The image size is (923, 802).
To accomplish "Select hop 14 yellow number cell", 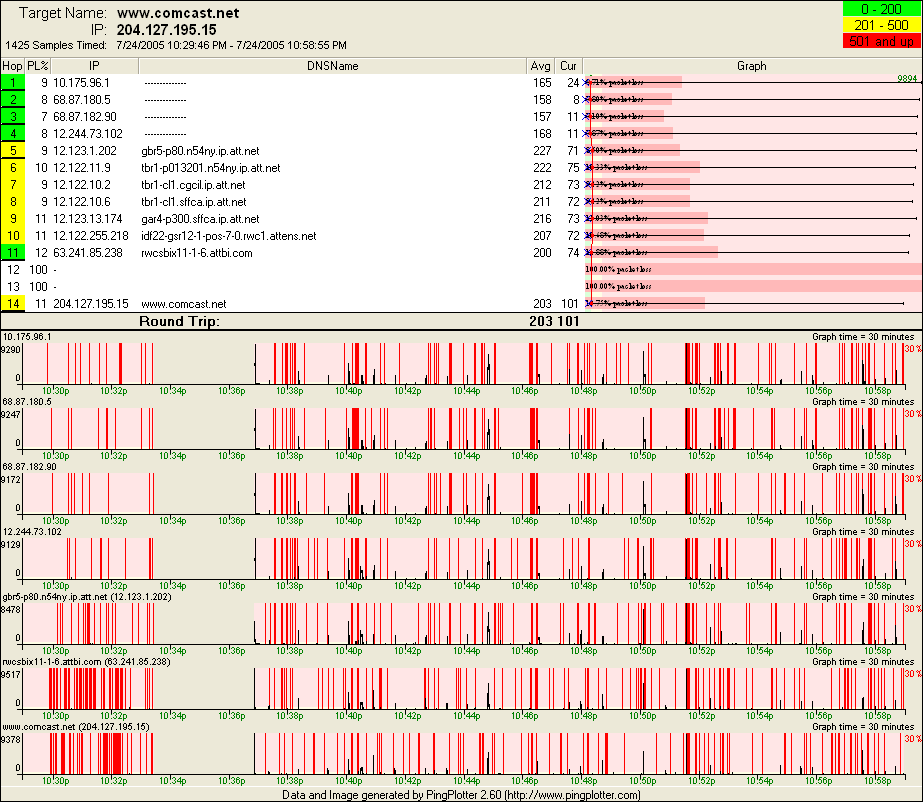I will pos(13,304).
